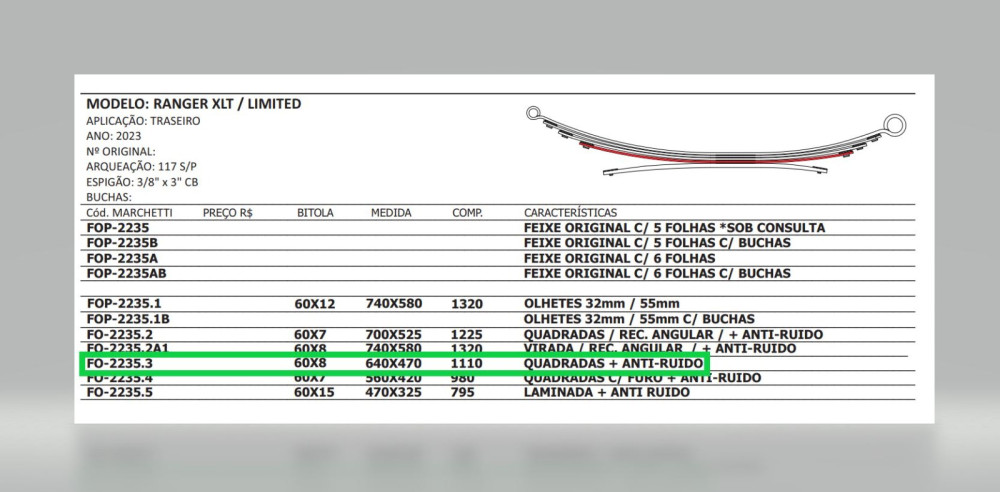1000x492 pixels.
Task: Click the OLHETES 32mm / 55mm description
Action: pos(601,304)
